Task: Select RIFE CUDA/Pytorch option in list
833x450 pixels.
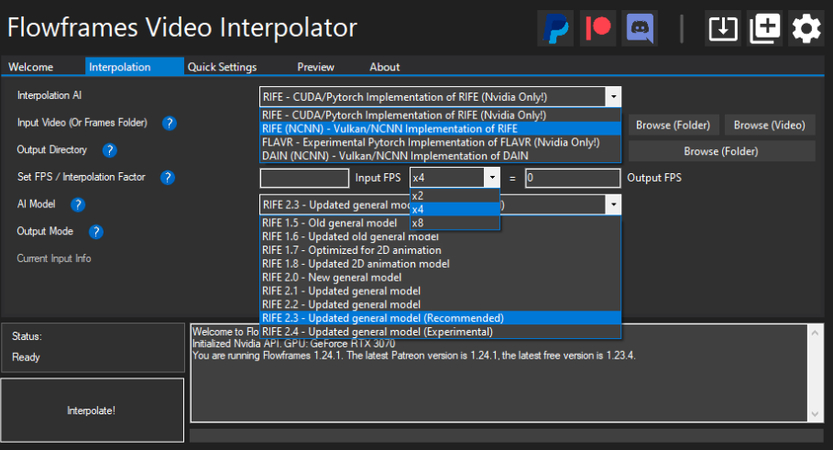Action: [x=440, y=115]
